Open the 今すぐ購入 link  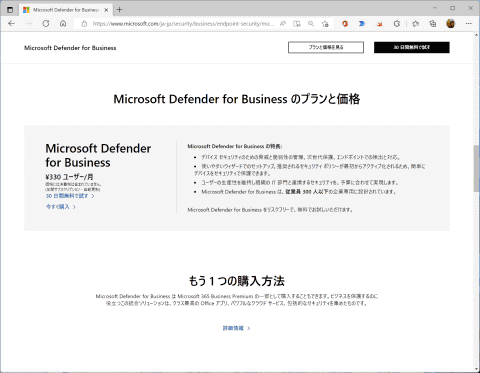click(61, 207)
